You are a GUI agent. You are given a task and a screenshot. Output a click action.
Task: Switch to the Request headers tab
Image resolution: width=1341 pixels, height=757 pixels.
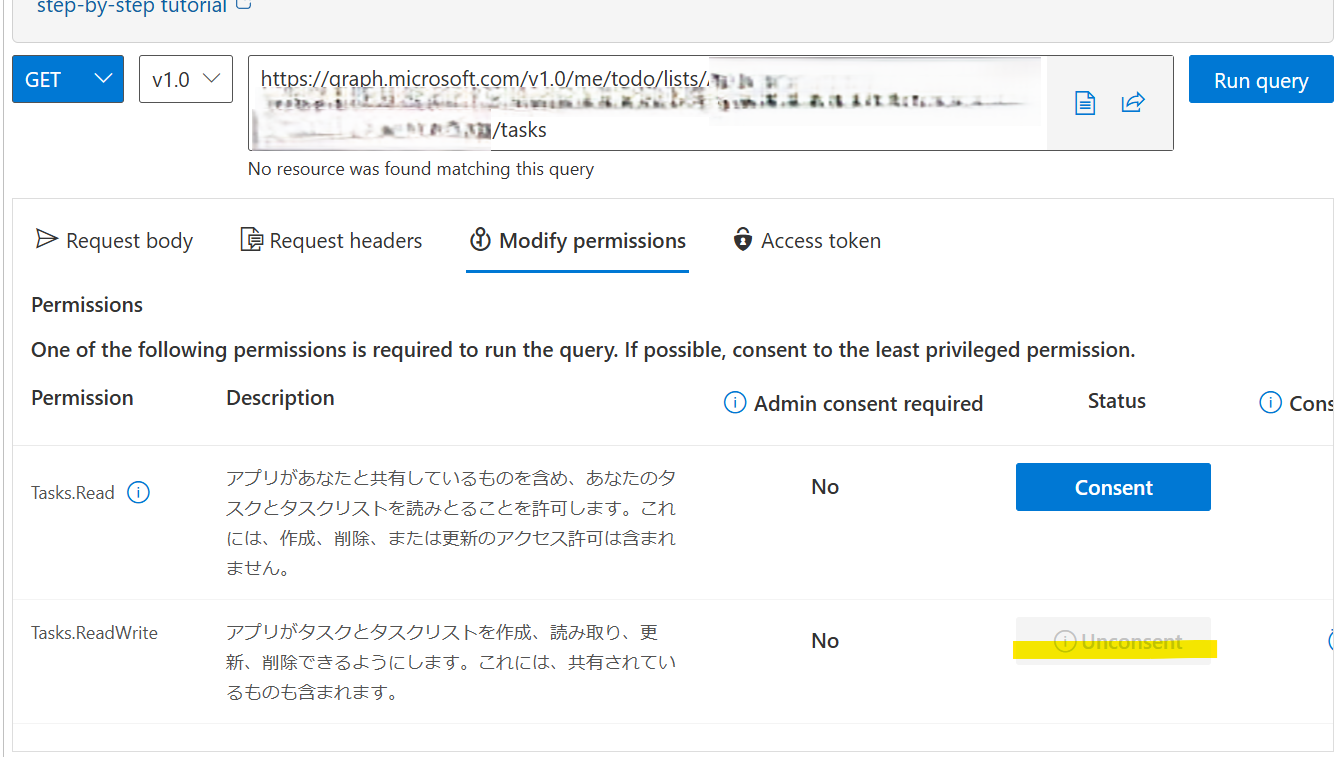[331, 240]
